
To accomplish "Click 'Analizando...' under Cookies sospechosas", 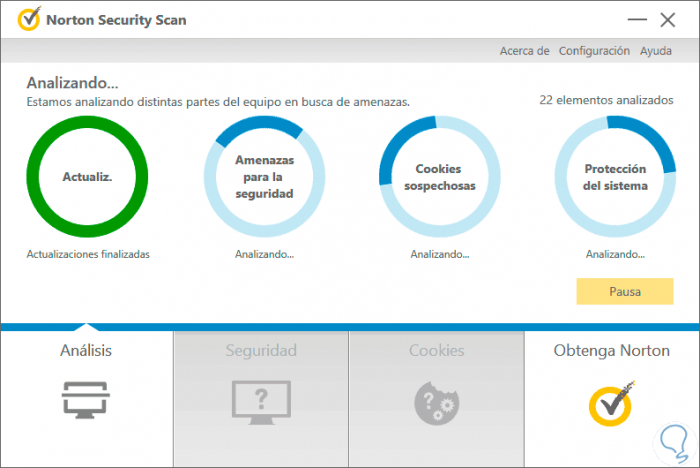I will 440,254.
